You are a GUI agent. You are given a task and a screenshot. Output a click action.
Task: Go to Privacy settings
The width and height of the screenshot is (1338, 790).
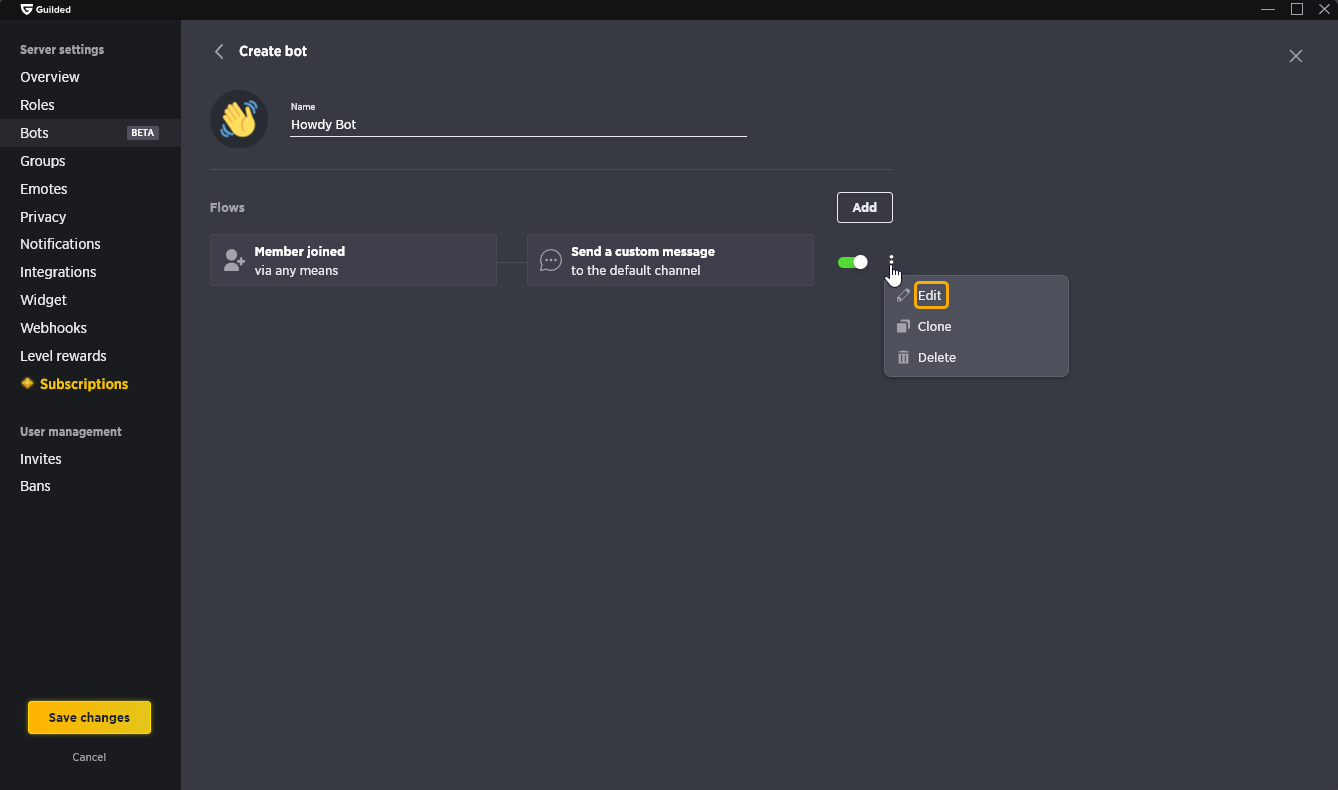[90, 217]
